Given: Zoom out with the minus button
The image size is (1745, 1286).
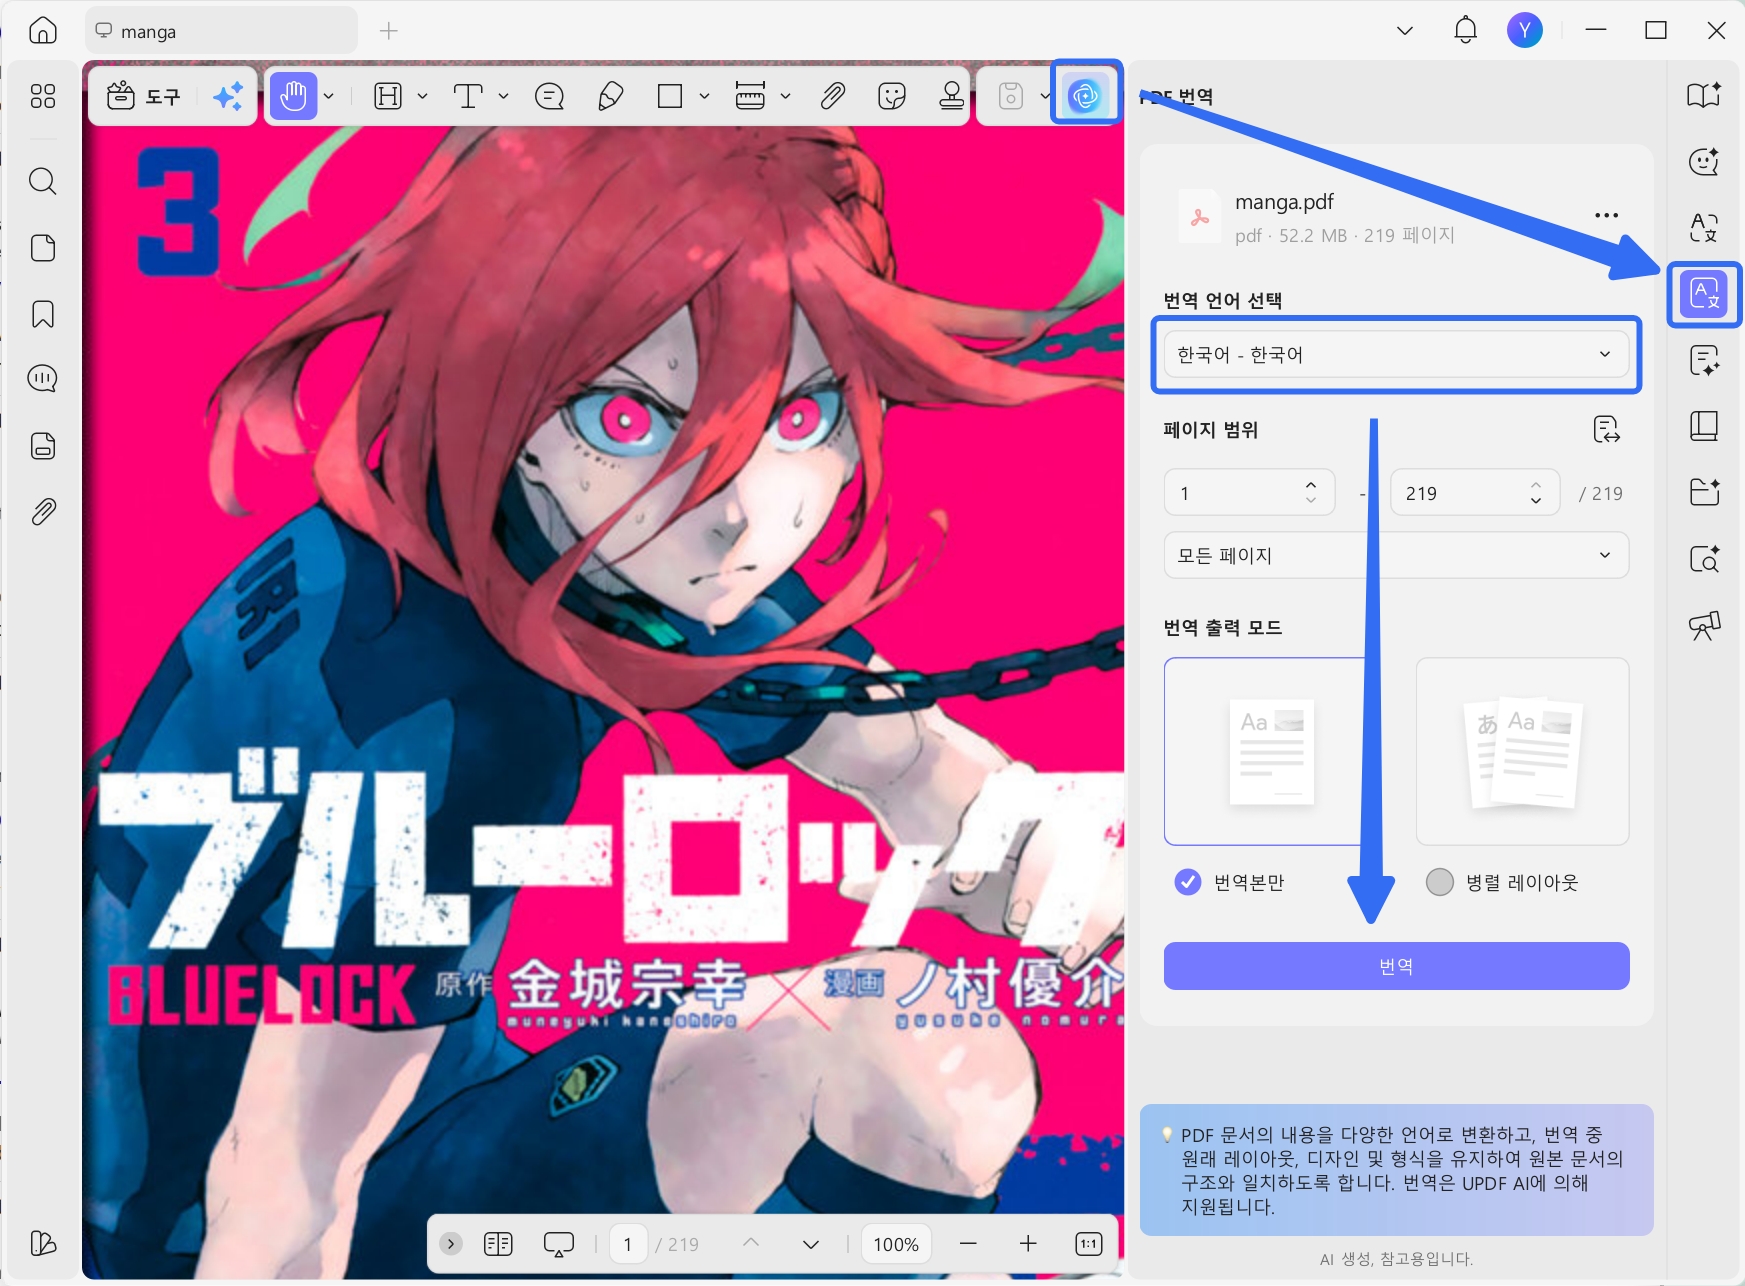Looking at the screenshot, I should (968, 1244).
